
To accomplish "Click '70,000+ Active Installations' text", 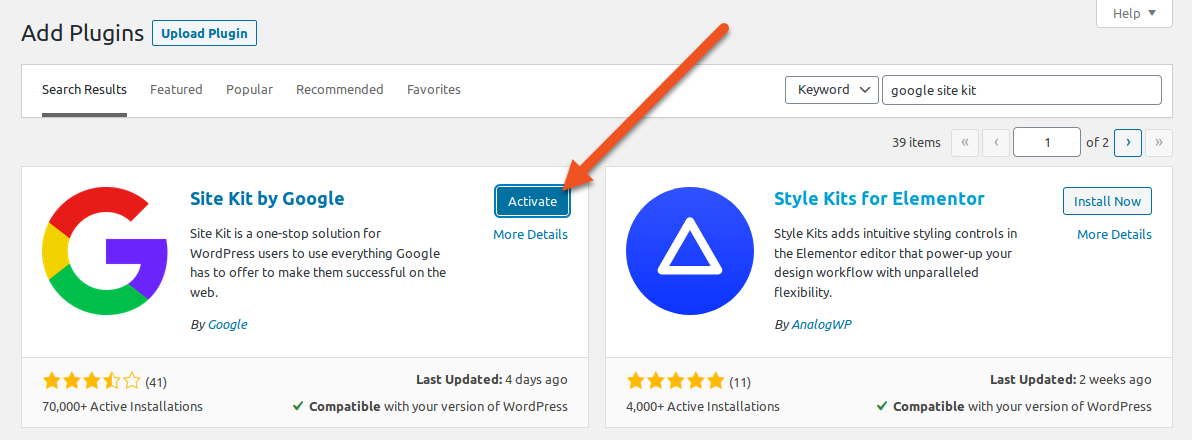I will coord(122,407).
